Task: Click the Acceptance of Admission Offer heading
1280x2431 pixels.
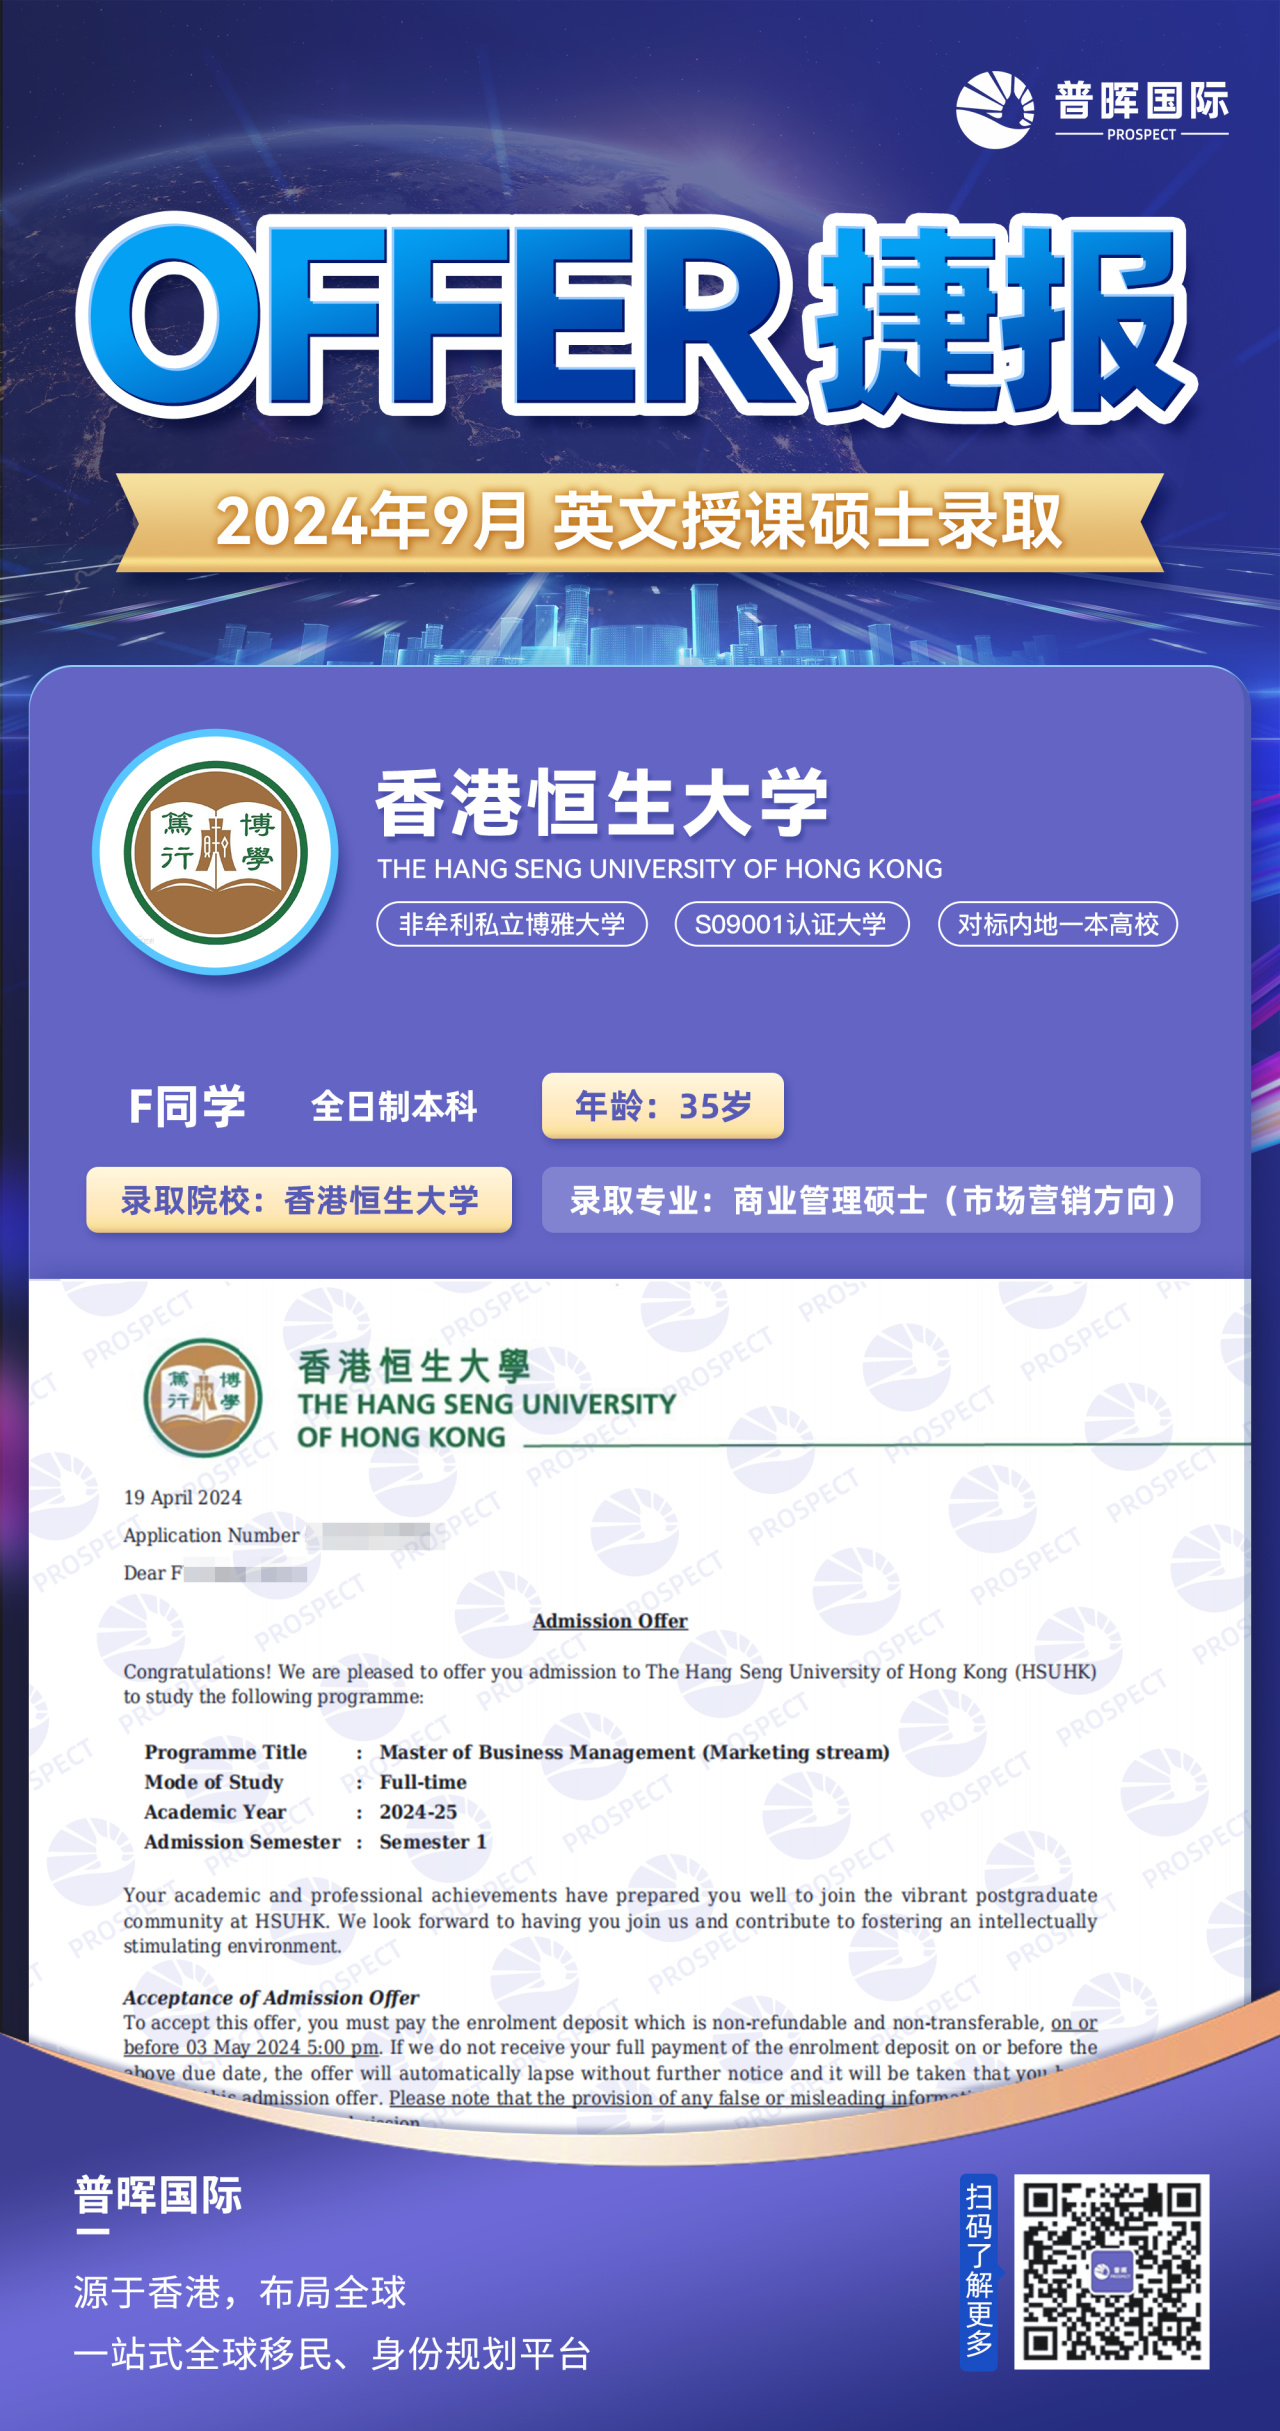Action: [x=271, y=1997]
